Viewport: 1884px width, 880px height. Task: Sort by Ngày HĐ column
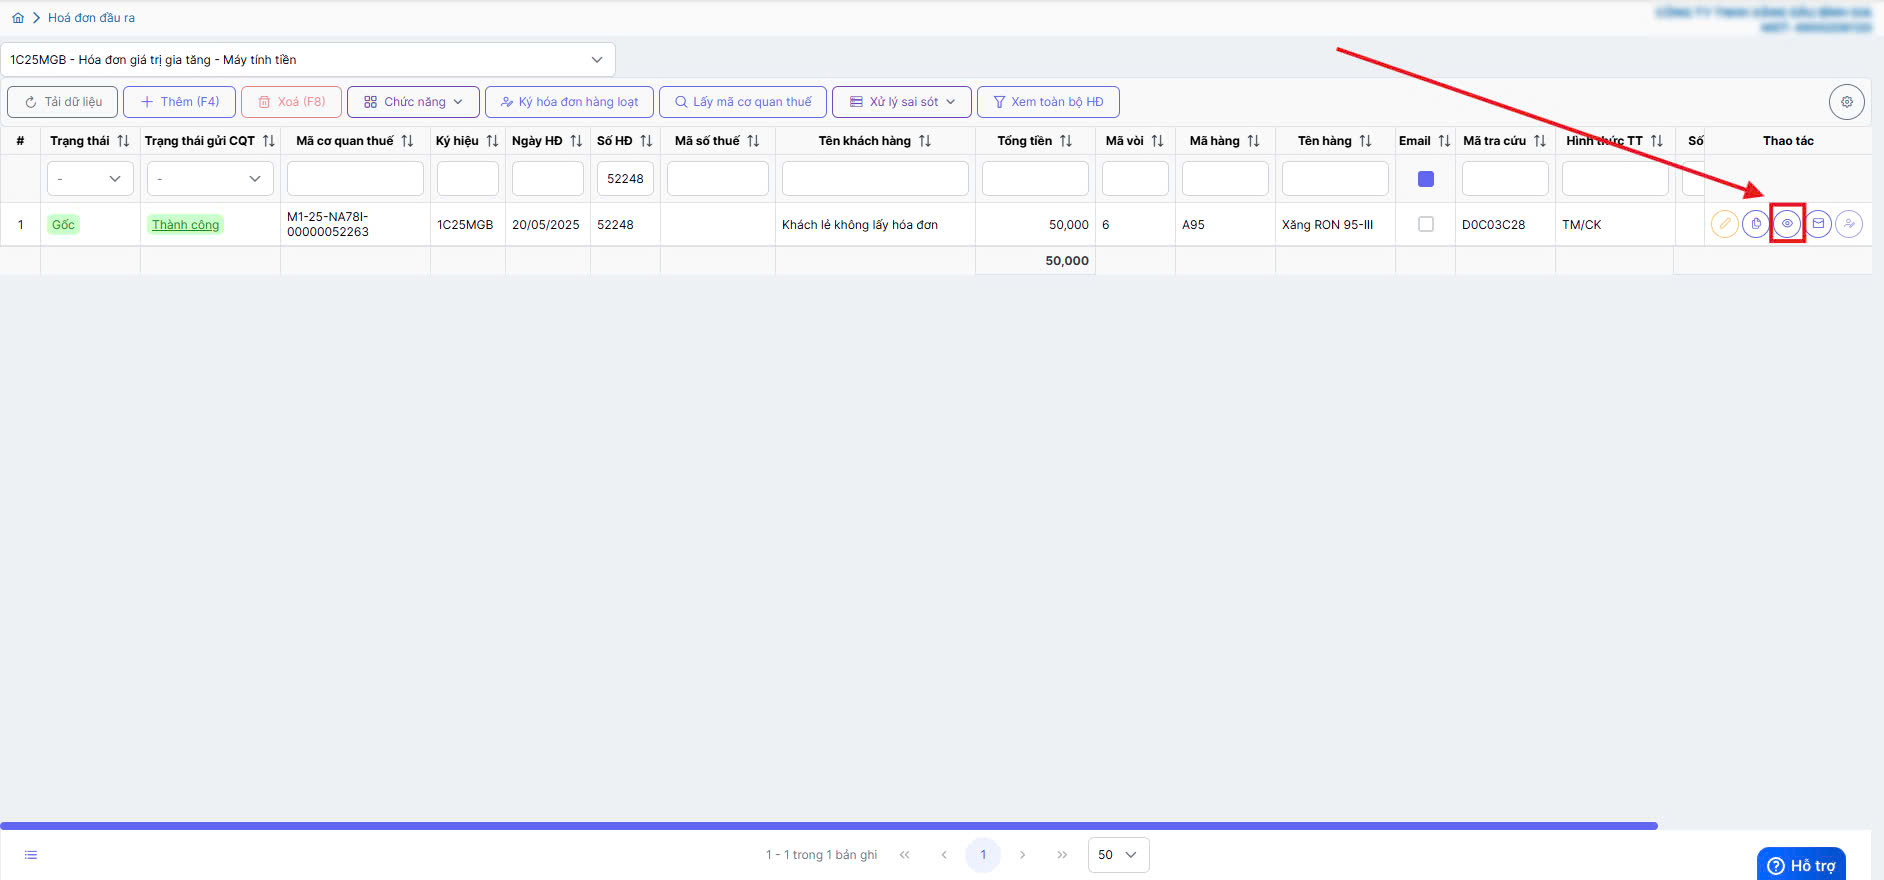[576, 141]
